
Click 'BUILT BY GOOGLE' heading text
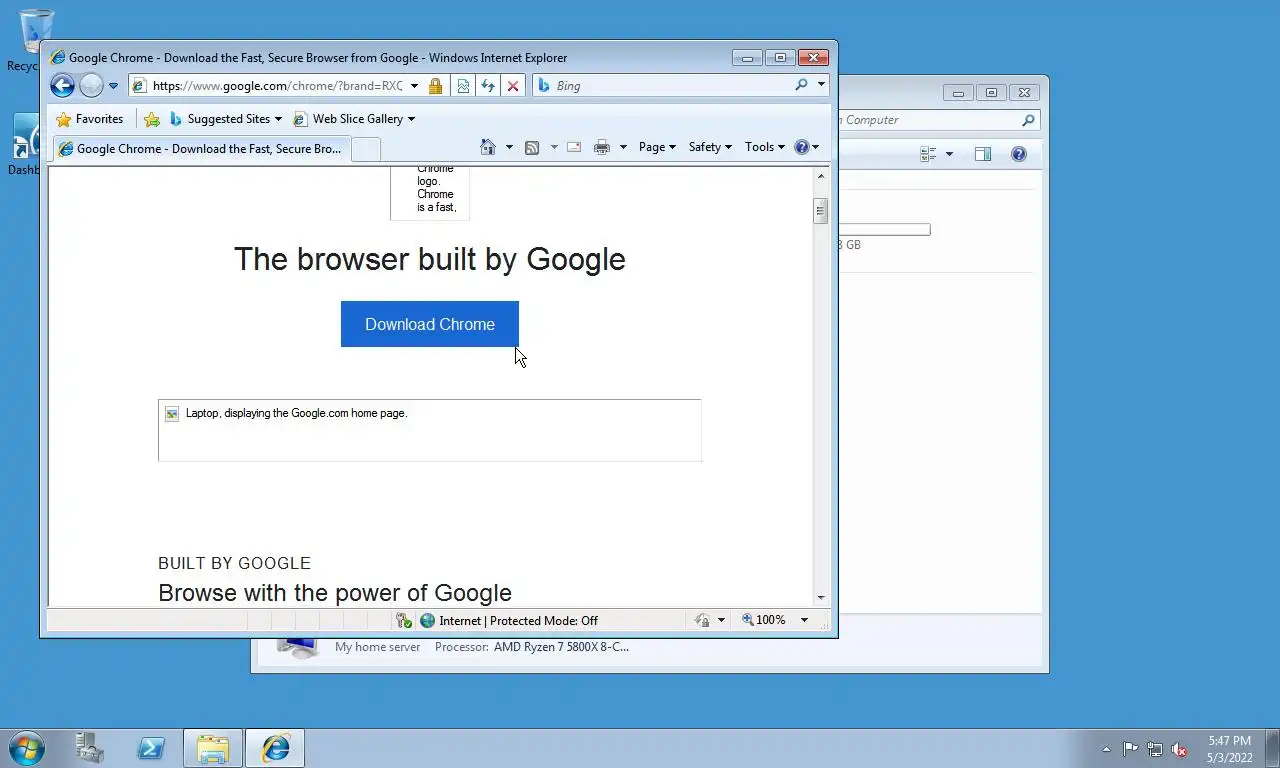pyautogui.click(x=234, y=564)
